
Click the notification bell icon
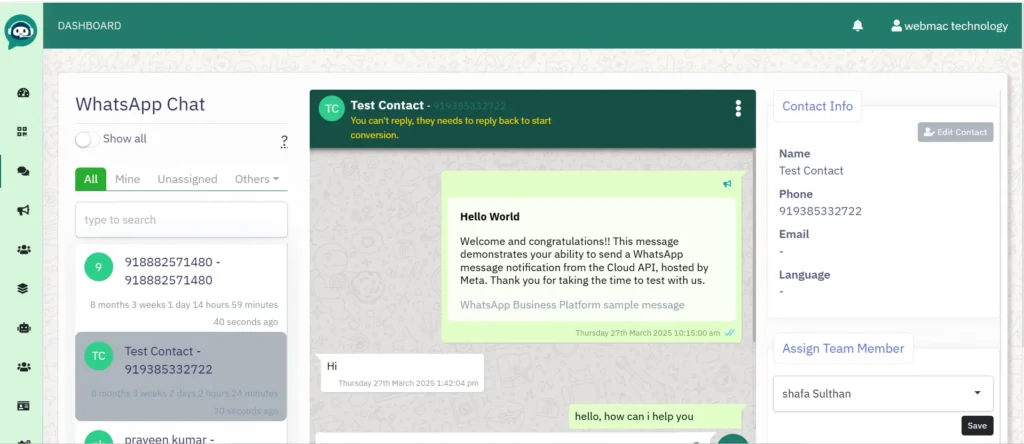(x=857, y=25)
